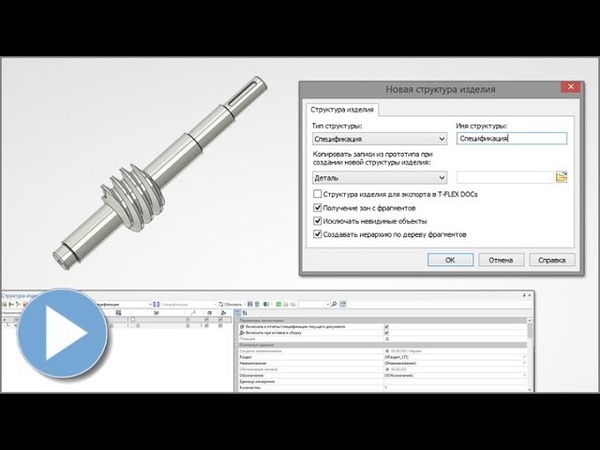The image size is (600, 450).
Task: Toggle Включать при вставке в сборку checkbox
Action: point(386,333)
